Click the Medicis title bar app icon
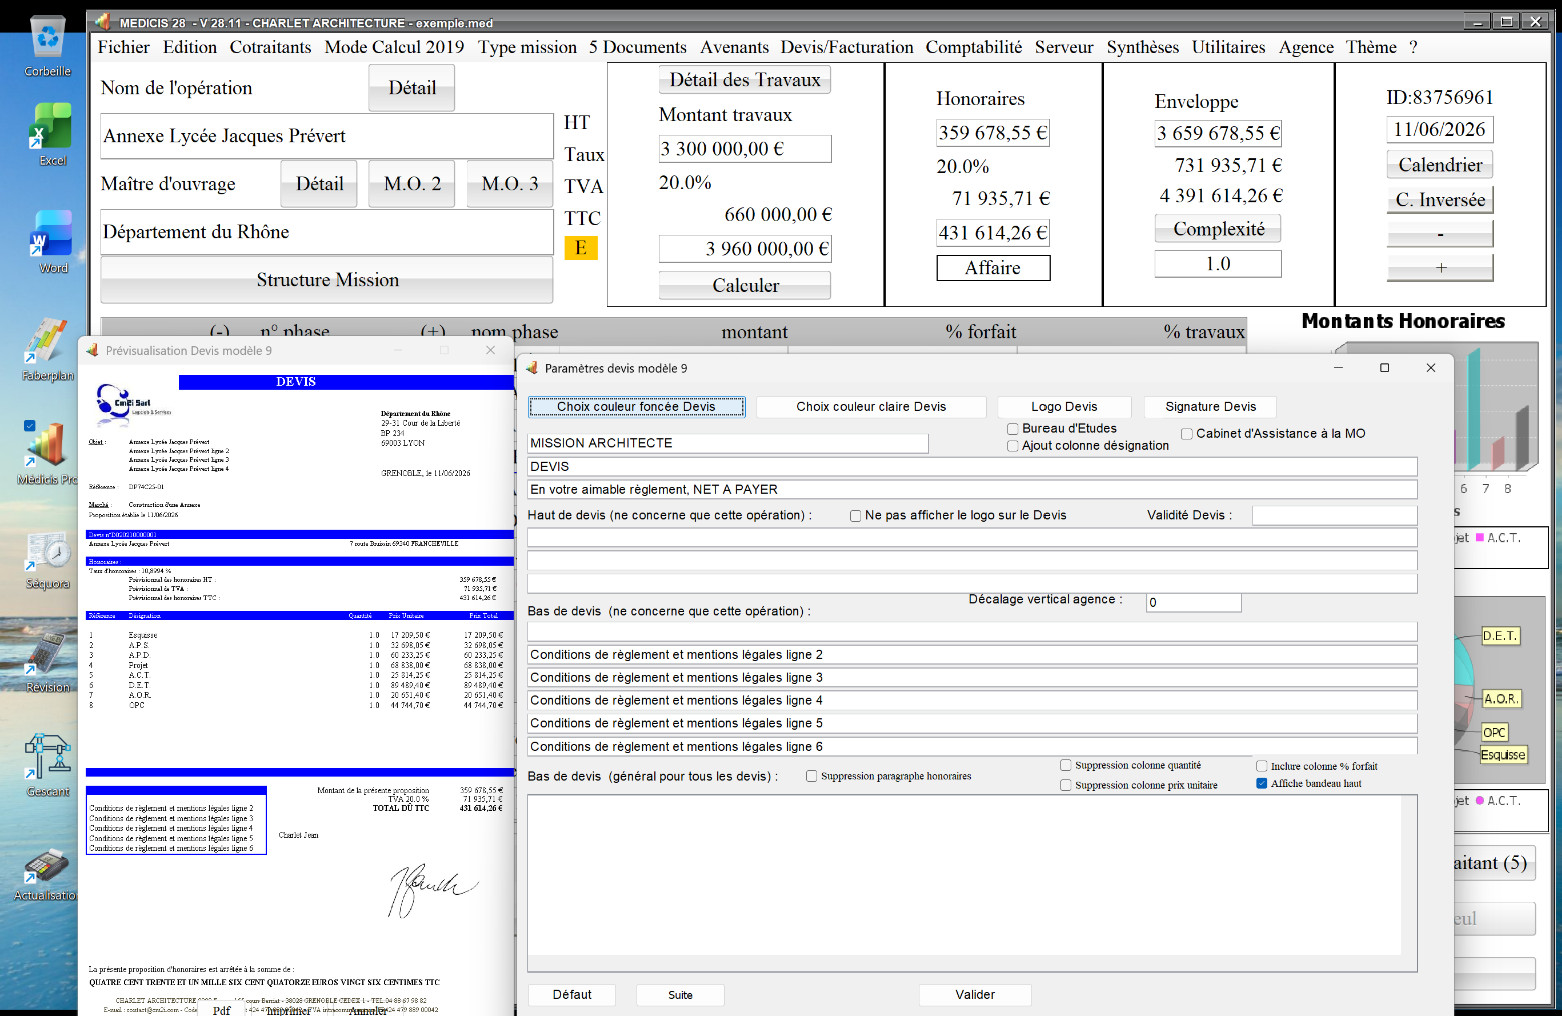The image size is (1562, 1016). tap(102, 22)
